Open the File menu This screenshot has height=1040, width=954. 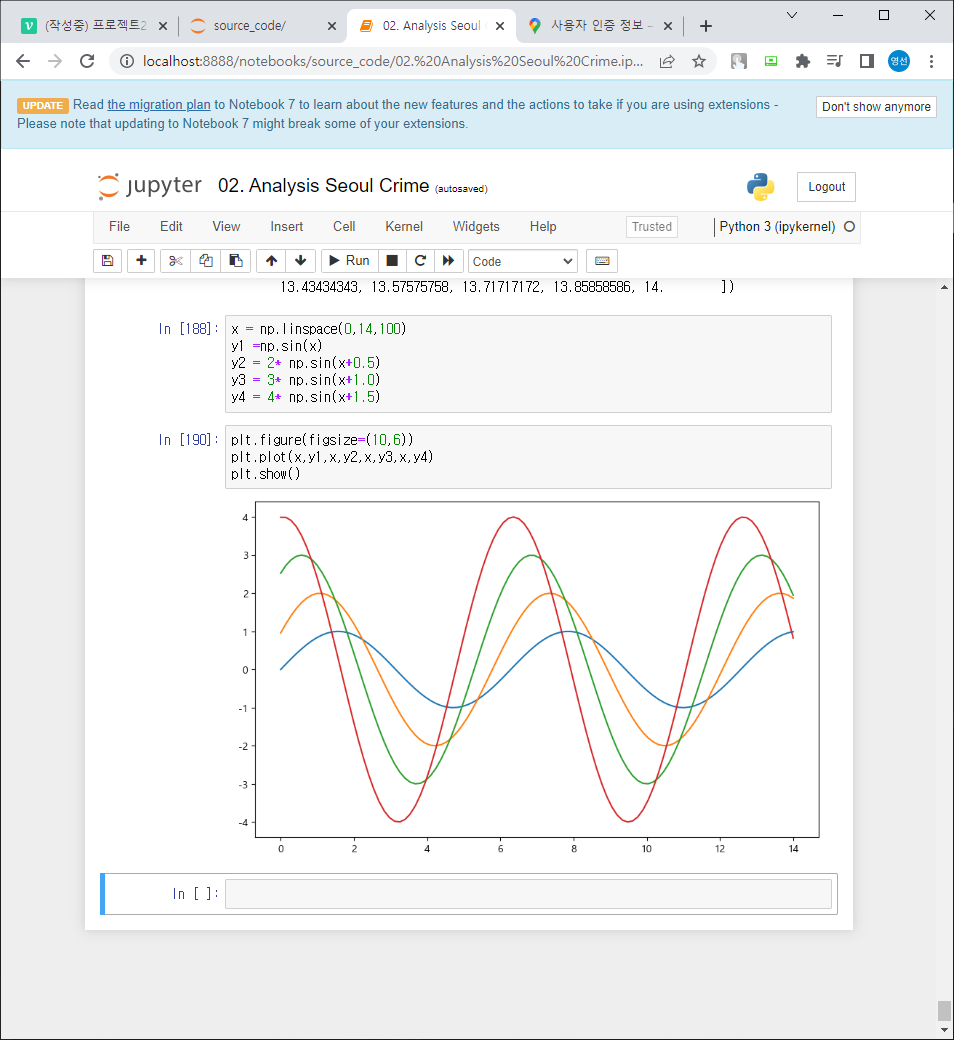119,227
